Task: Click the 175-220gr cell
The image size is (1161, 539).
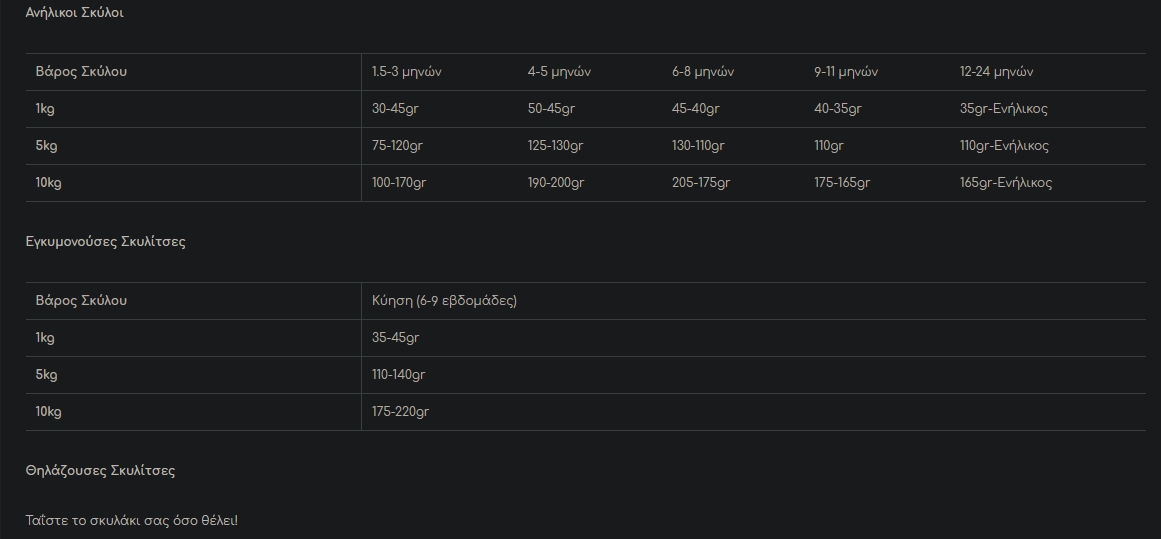Action: (400, 412)
